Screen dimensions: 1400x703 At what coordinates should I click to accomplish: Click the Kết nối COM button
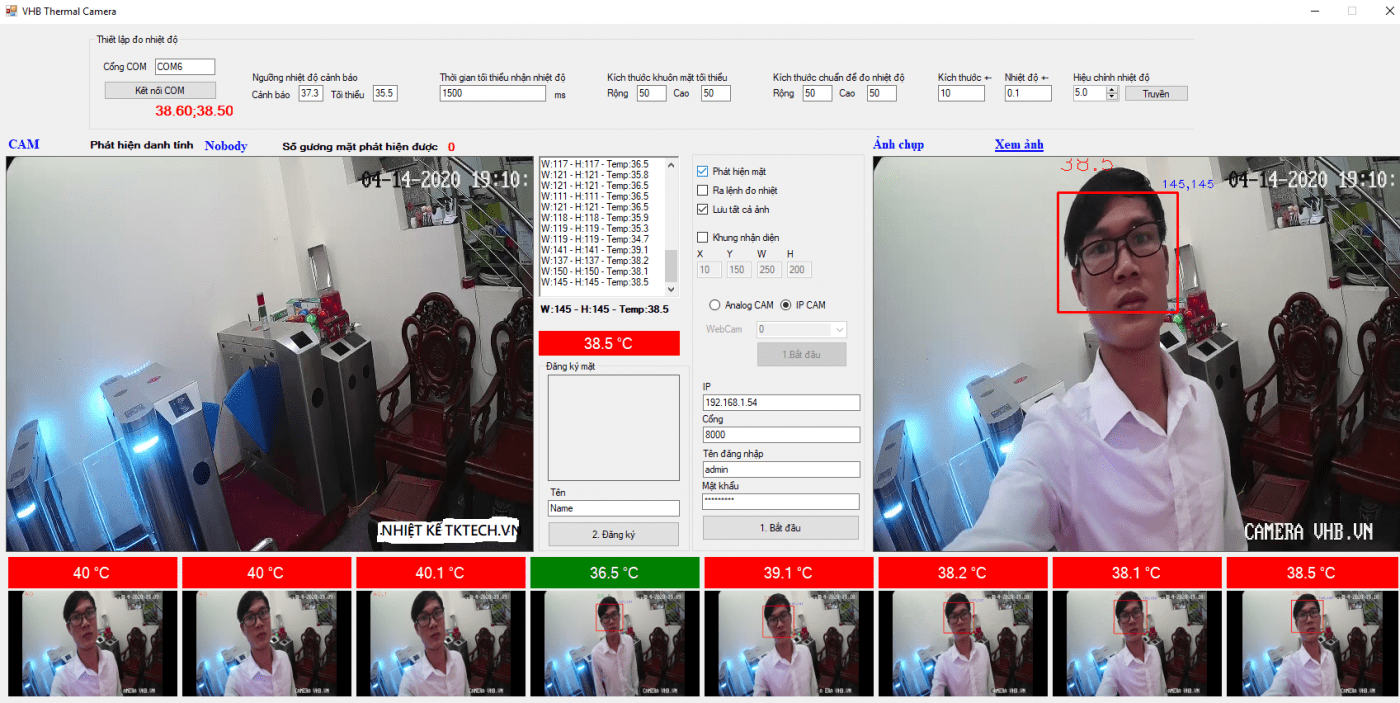tap(160, 91)
